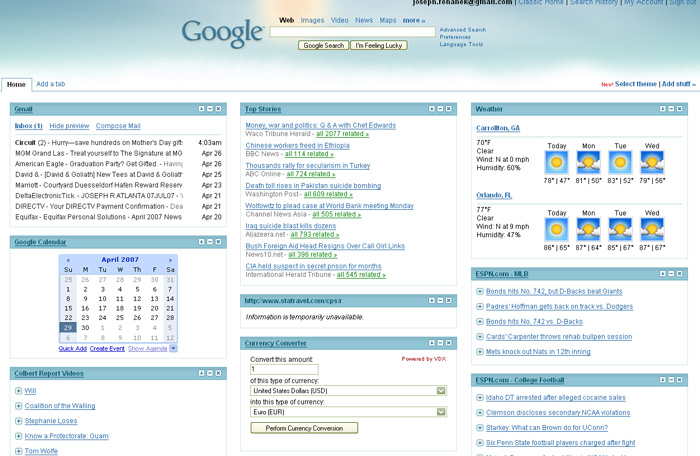Minimize the Currency Converter gadget
The height and width of the screenshot is (456, 700).
[440, 343]
